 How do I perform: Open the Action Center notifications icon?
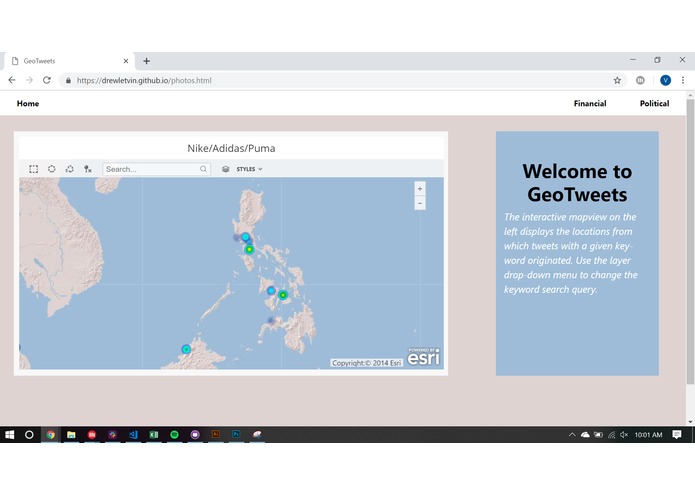coord(676,435)
